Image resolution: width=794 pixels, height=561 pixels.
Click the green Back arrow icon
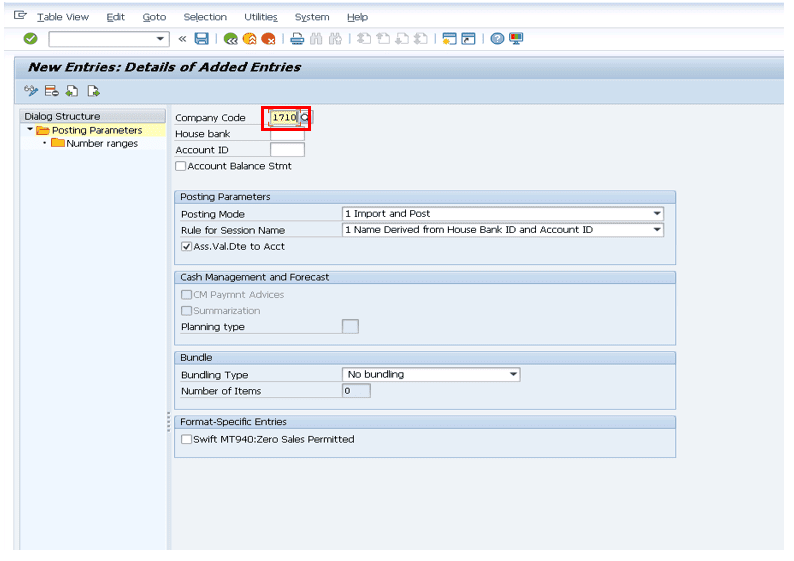click(231, 39)
